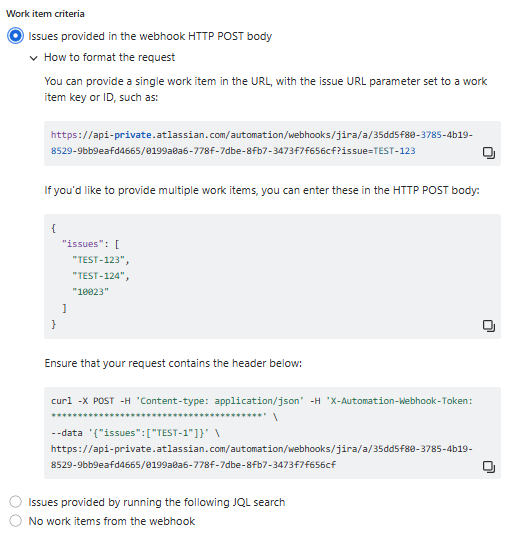Select 'Issues provided in the webhook HTTP POST body'
The height and width of the screenshot is (541, 513).
click(16, 36)
